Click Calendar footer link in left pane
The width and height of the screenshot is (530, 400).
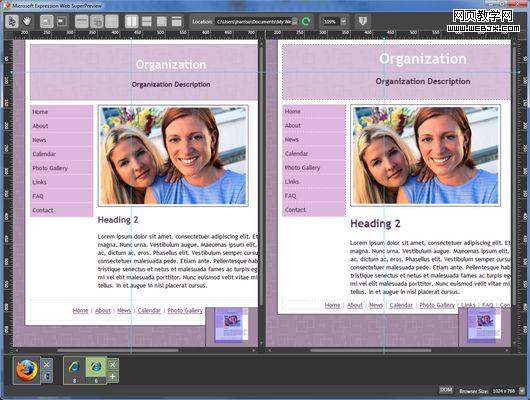(149, 311)
